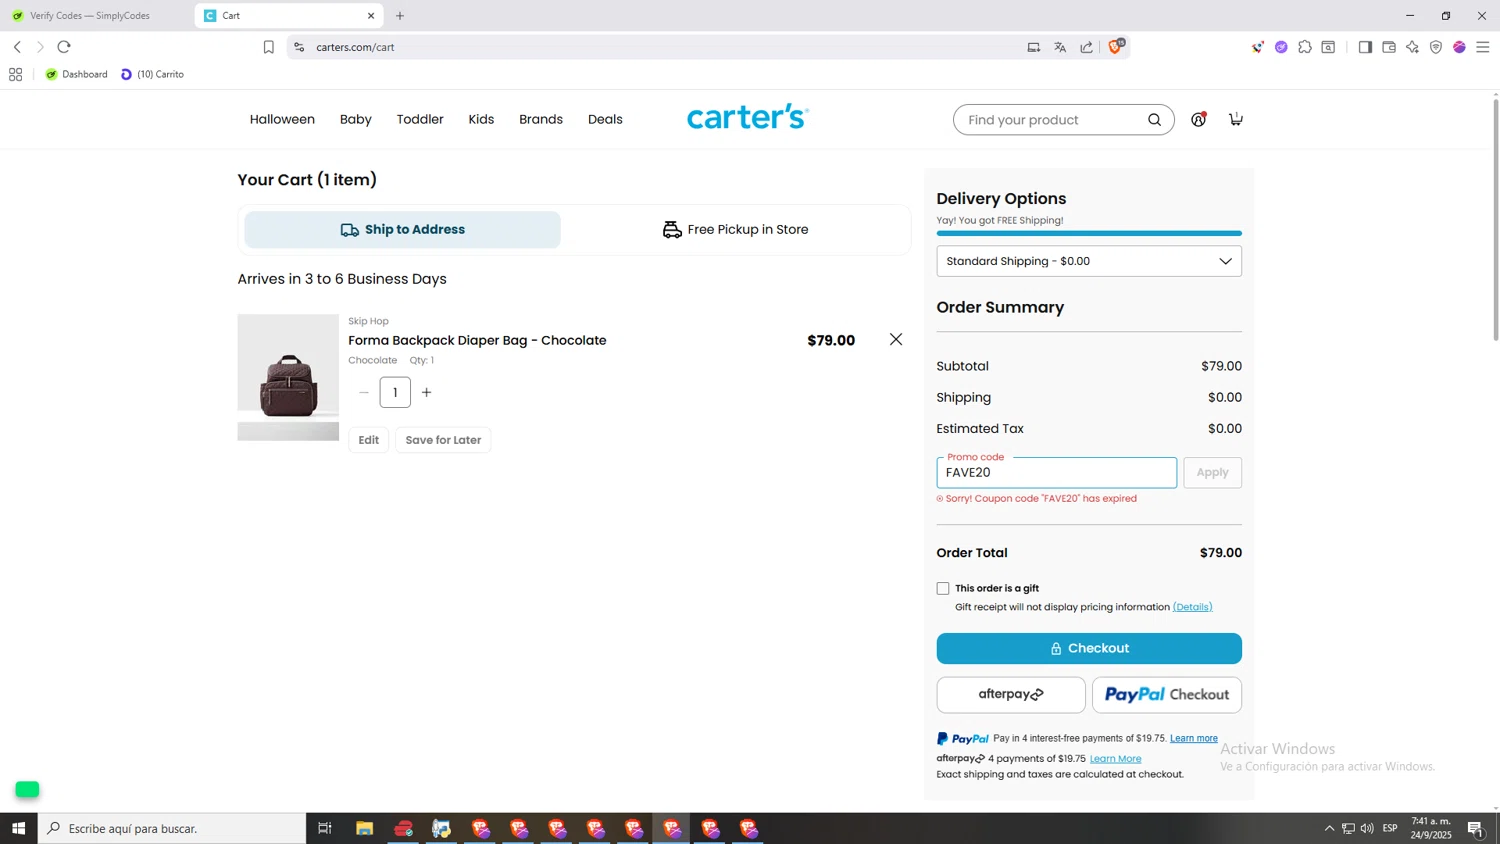
Task: Click the translate page icon
Action: tap(1060, 47)
